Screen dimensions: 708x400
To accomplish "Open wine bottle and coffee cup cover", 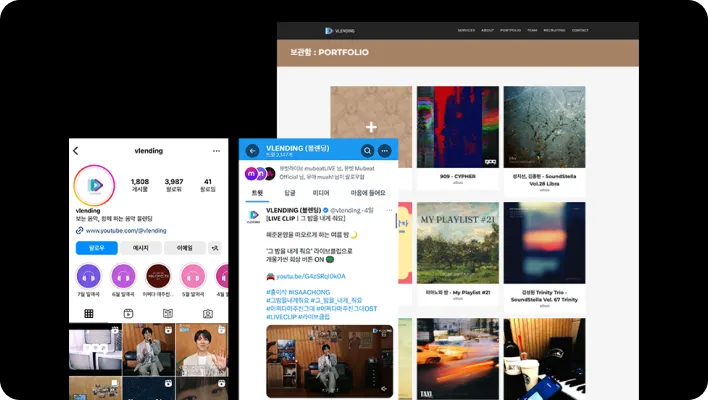I will (x=545, y=359).
